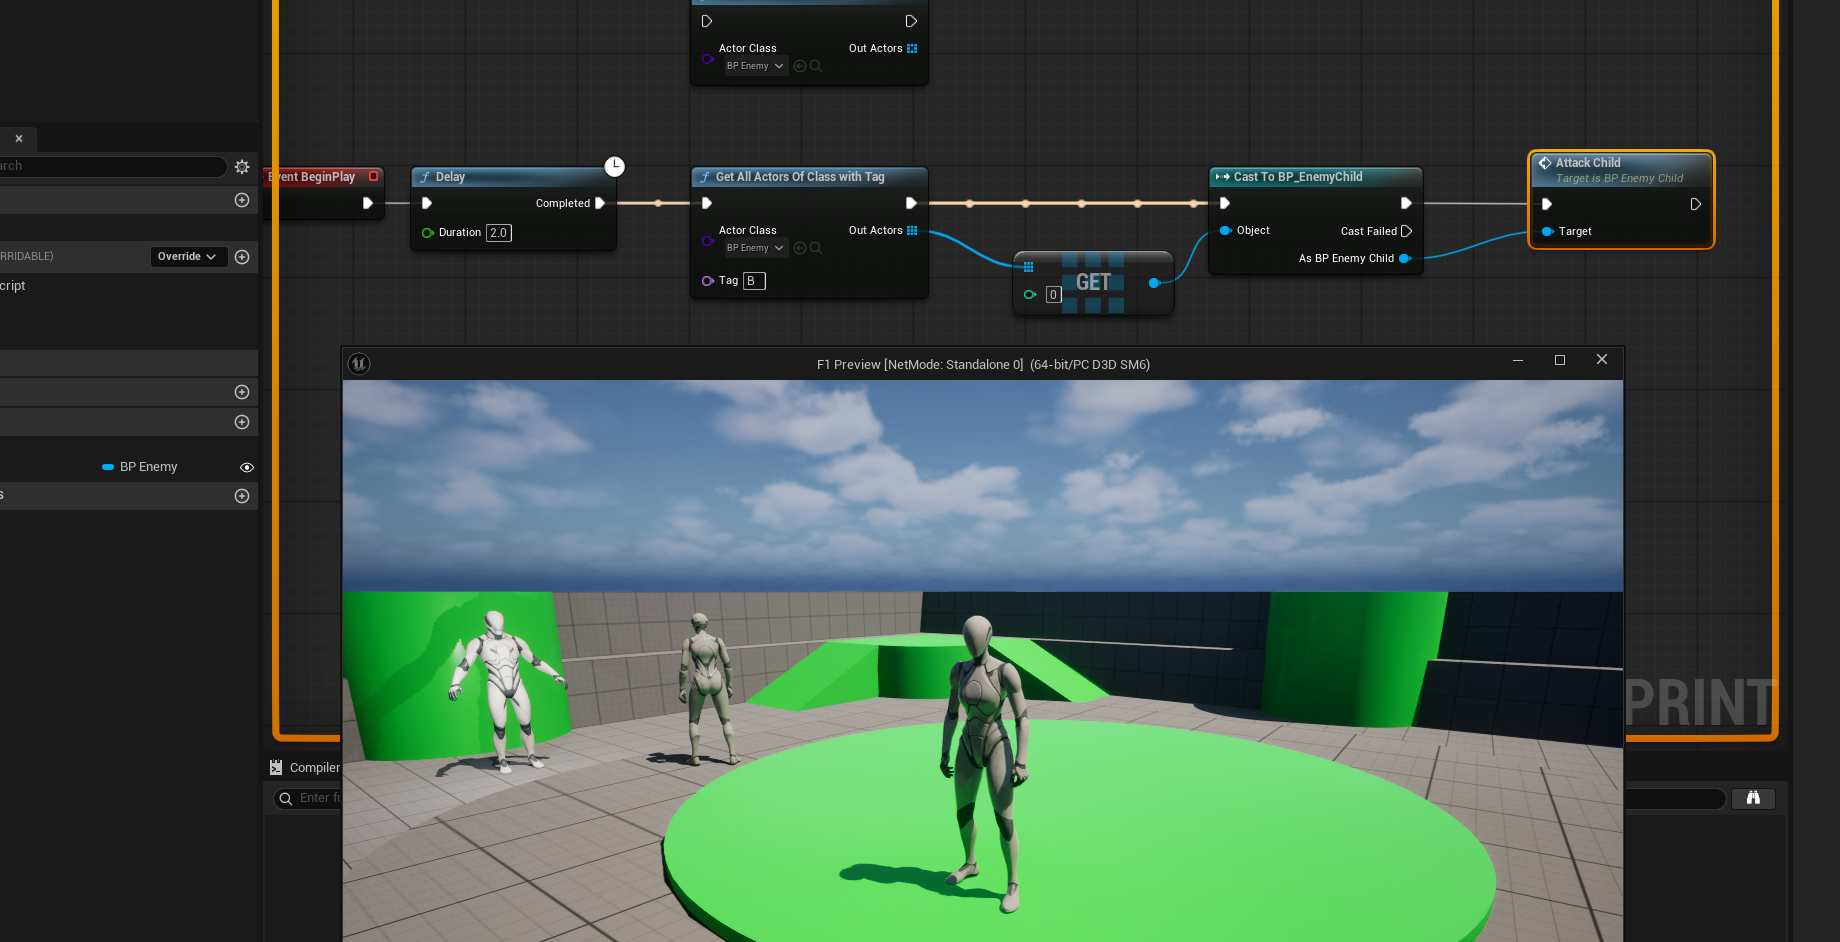Screen dimensions: 1840x942
Task: Click the GET node green index pin
Action: (x=1029, y=295)
